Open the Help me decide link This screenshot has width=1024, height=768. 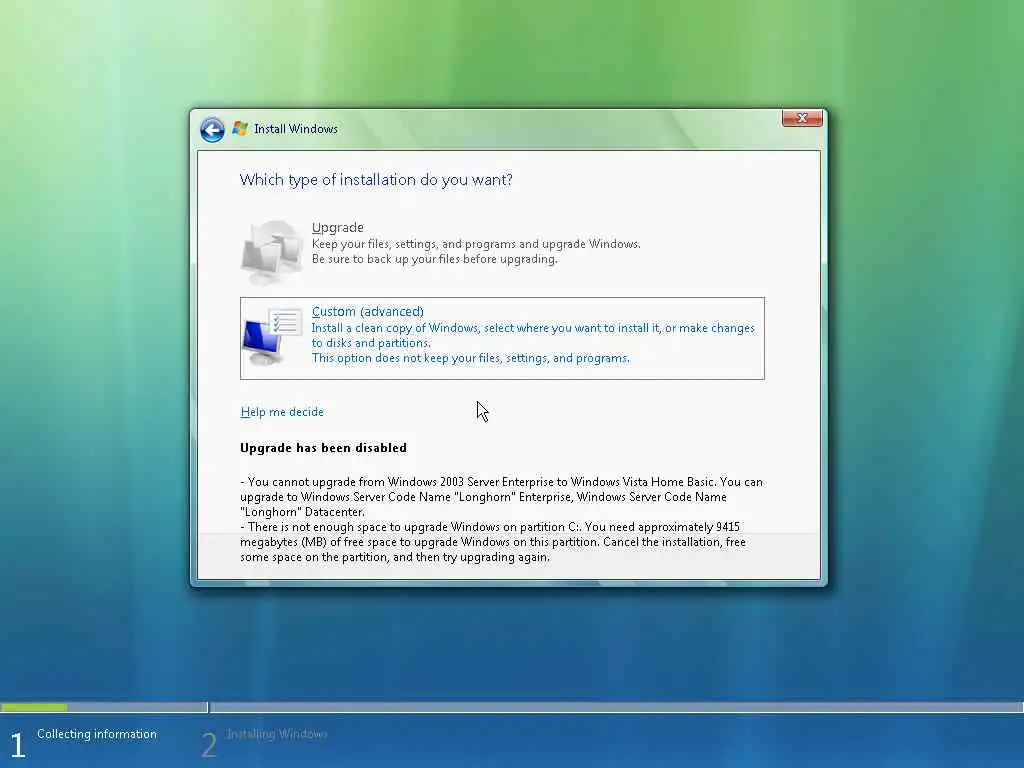pos(282,412)
